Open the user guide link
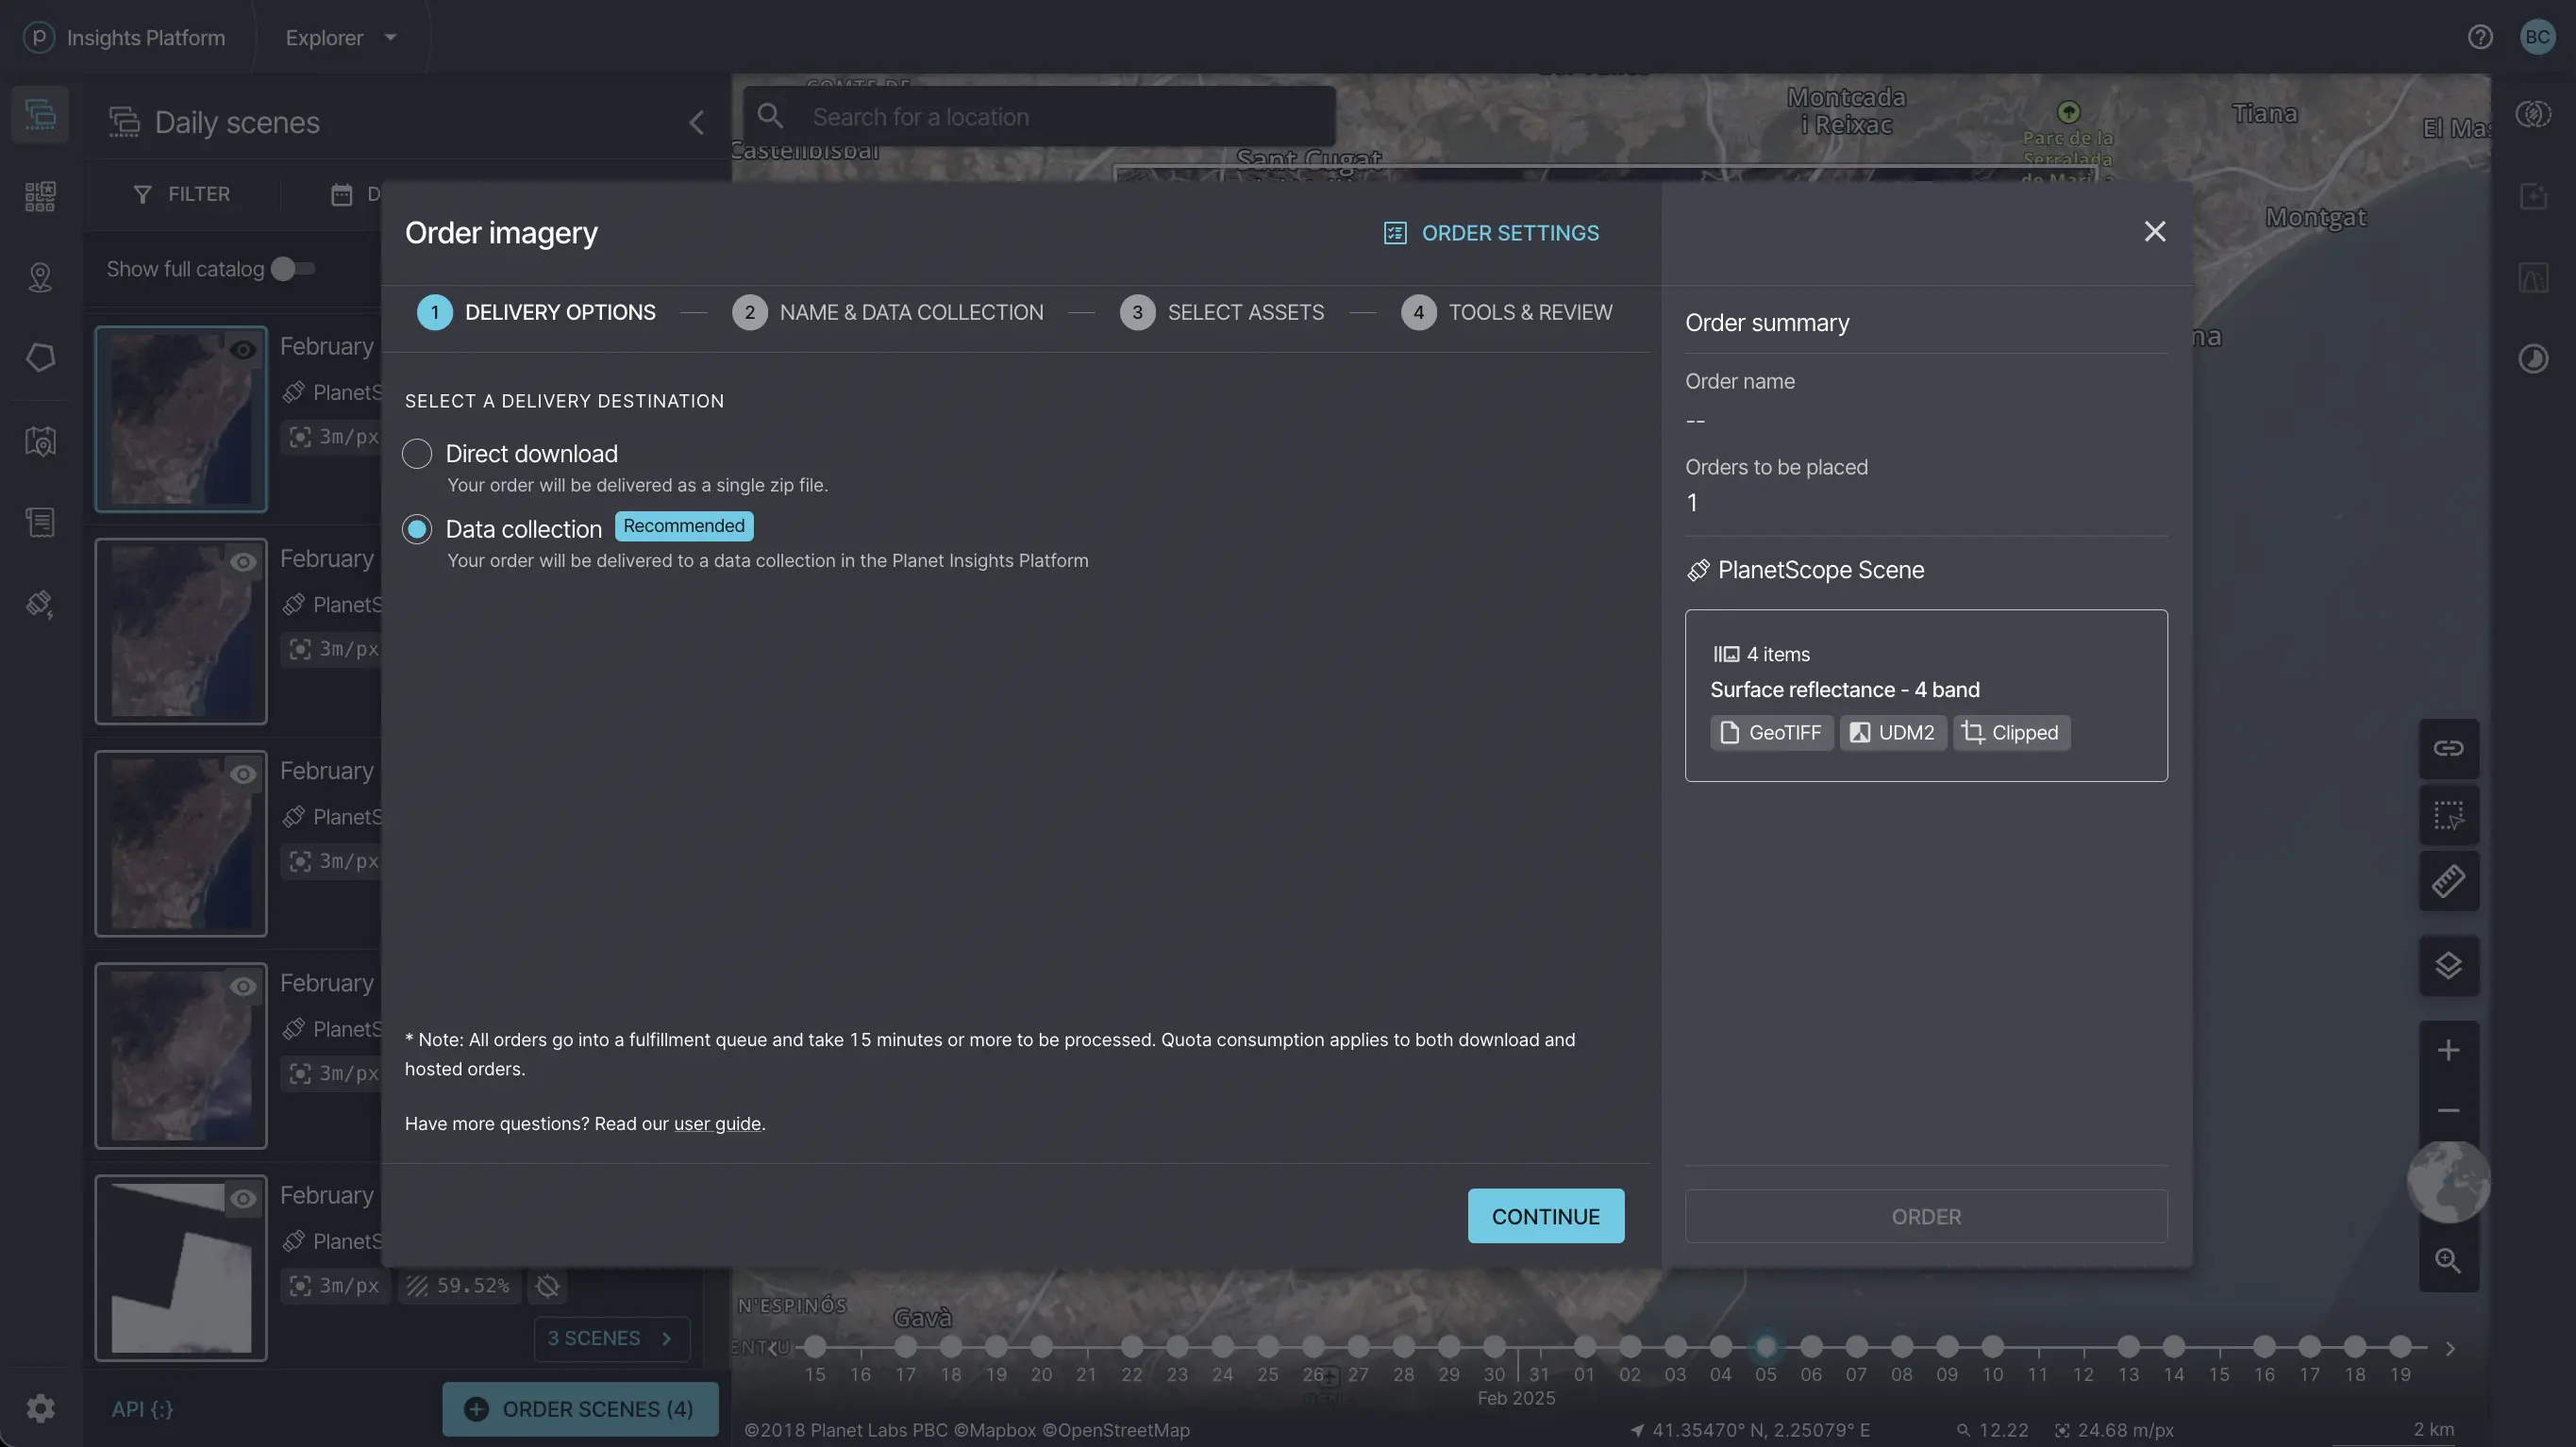The height and width of the screenshot is (1447, 2576). [717, 1123]
